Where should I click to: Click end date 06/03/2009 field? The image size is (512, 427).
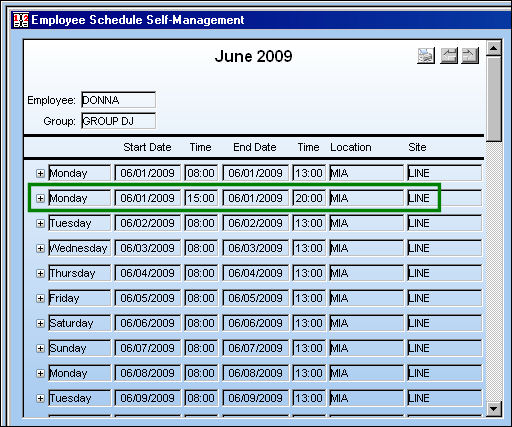click(256, 248)
